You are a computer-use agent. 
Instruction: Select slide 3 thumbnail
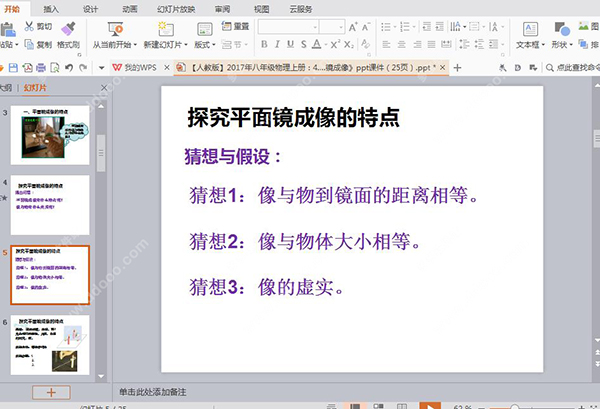(x=50, y=135)
